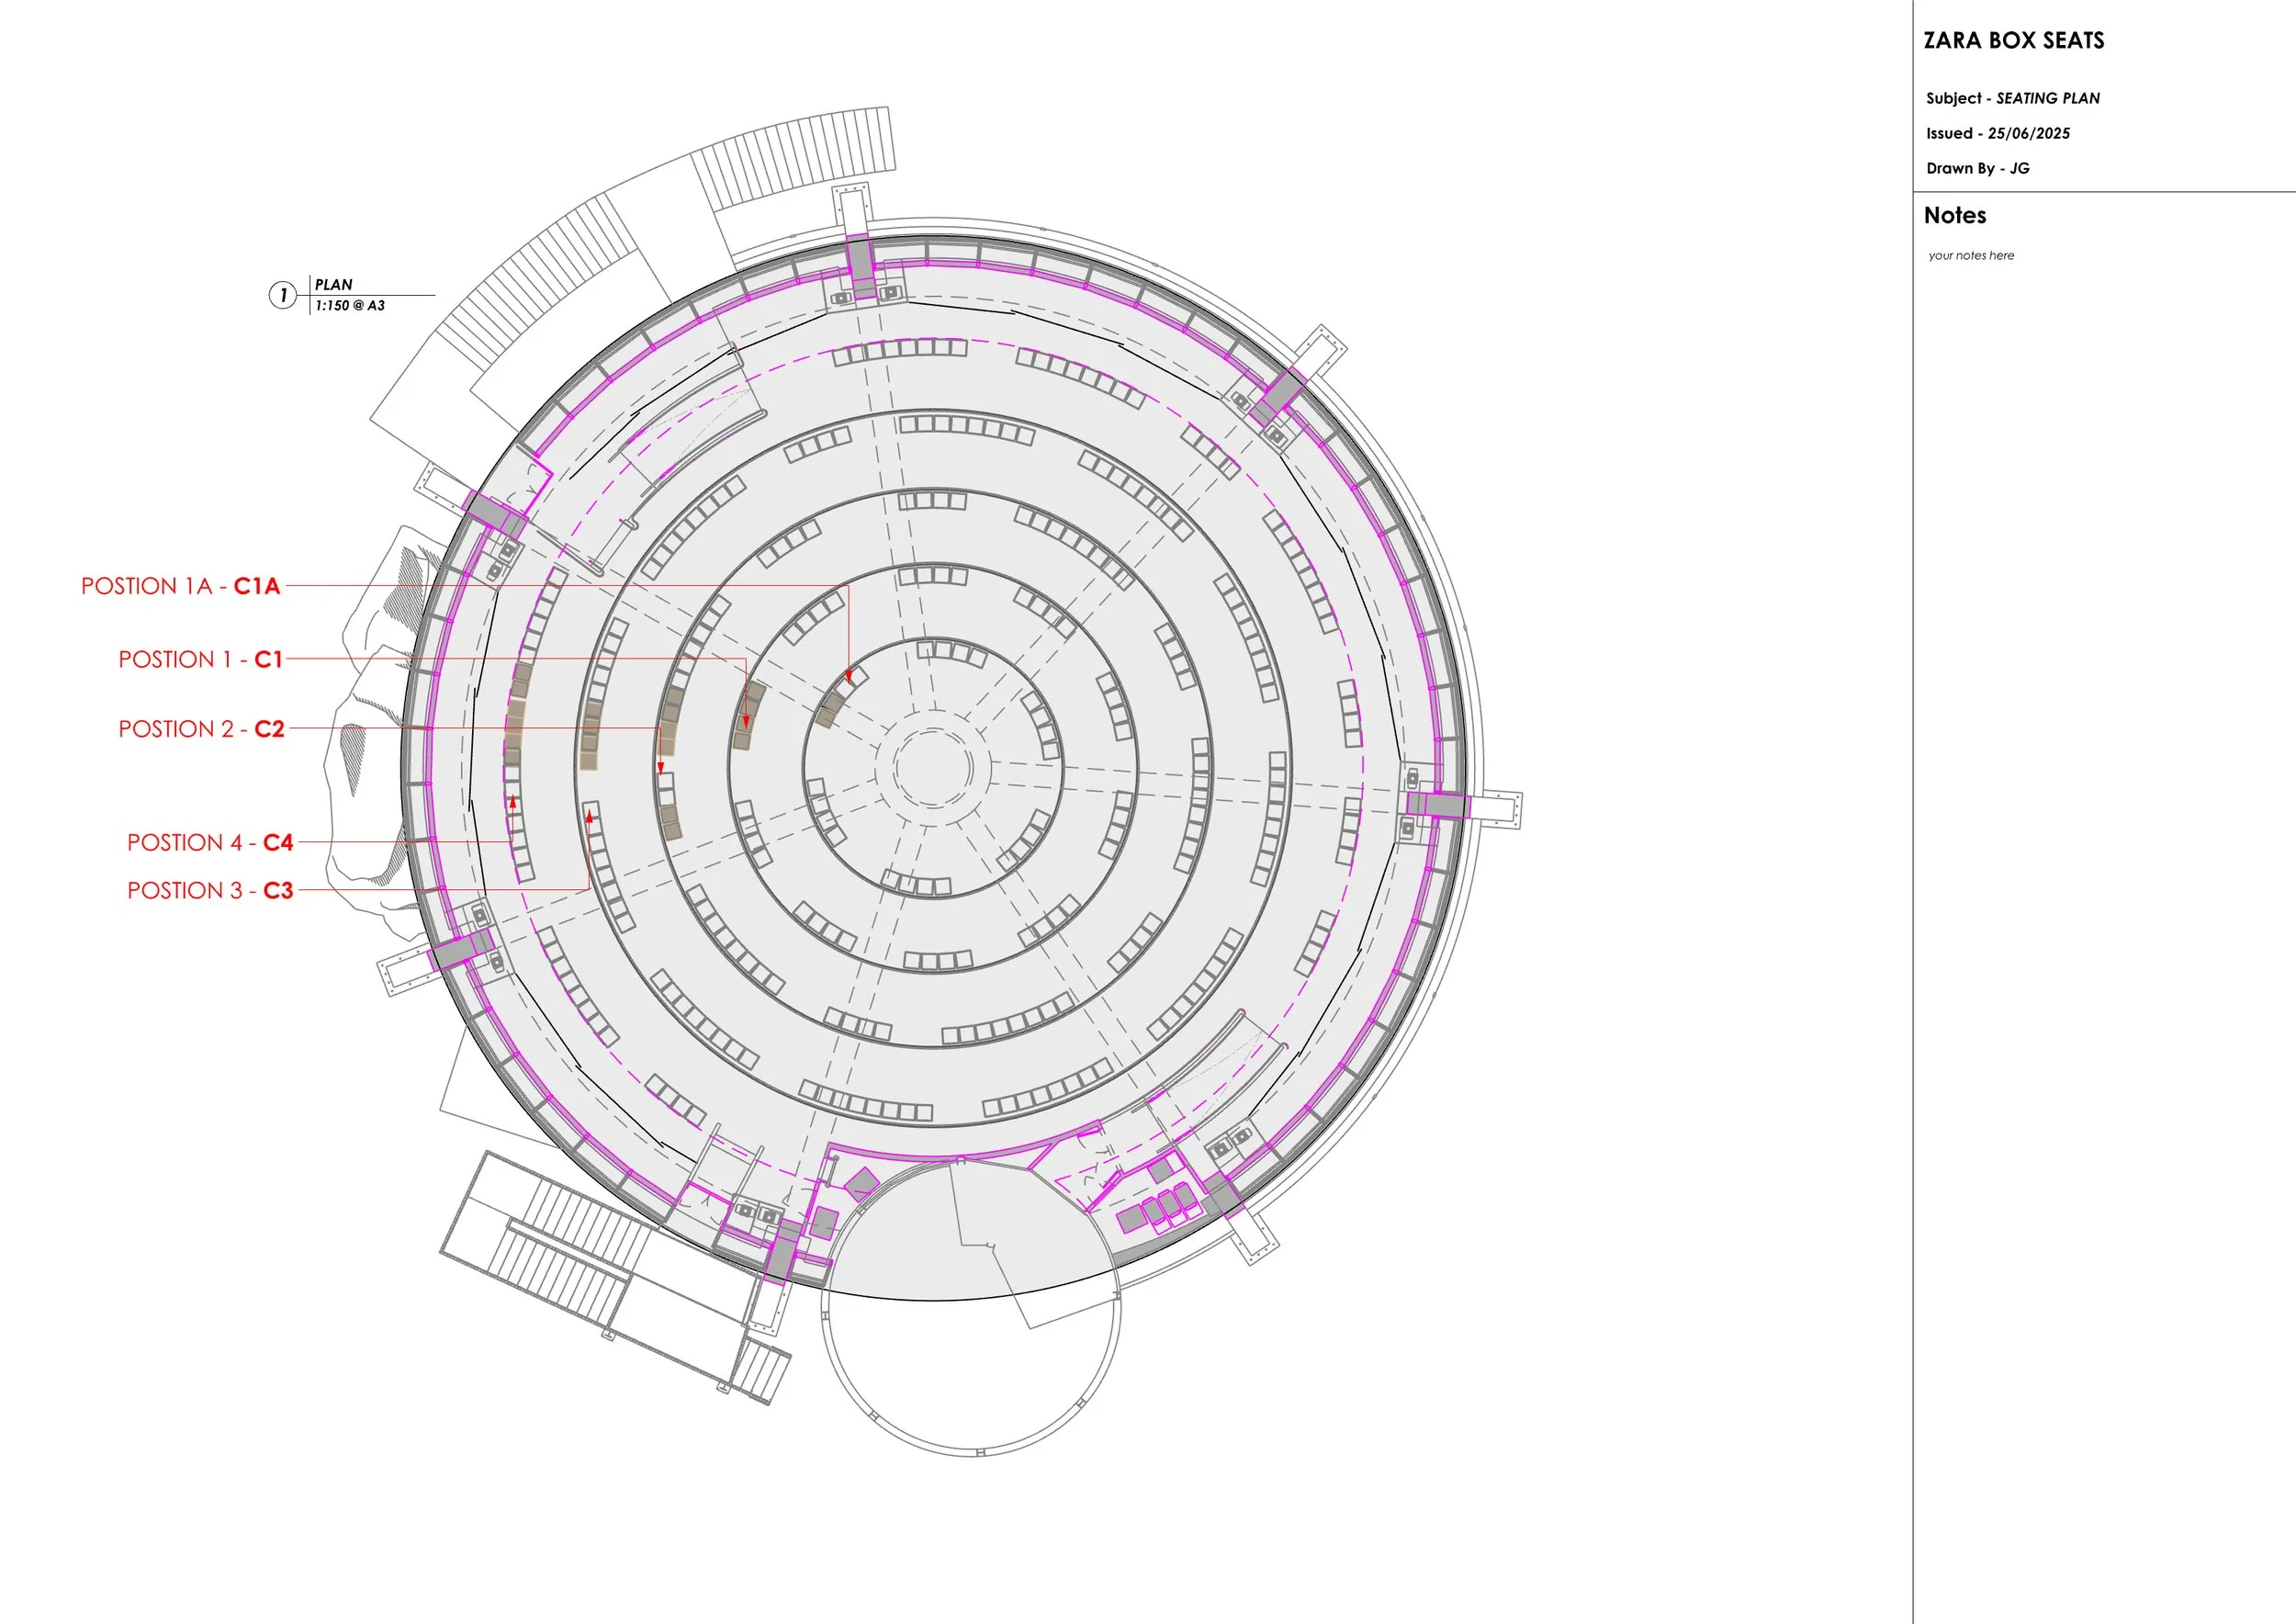The width and height of the screenshot is (2296, 1624).
Task: Click the circled number 1 drawing marker
Action: click(x=283, y=295)
